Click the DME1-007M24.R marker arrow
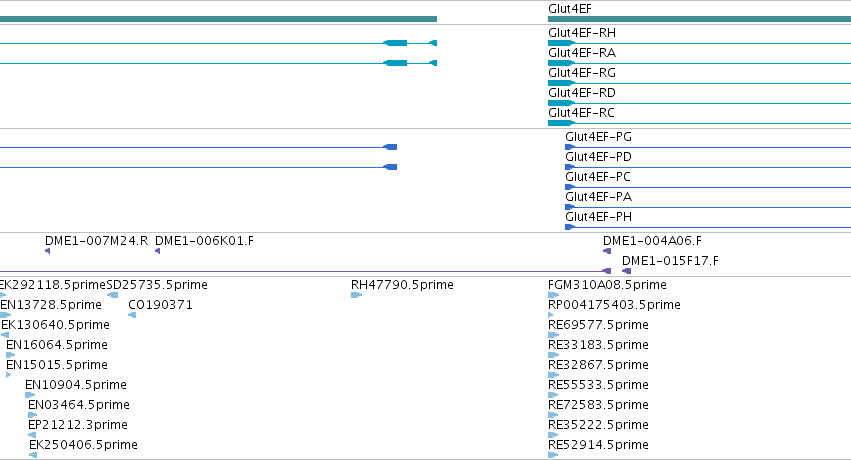The width and height of the screenshot is (851, 460). pos(48,251)
